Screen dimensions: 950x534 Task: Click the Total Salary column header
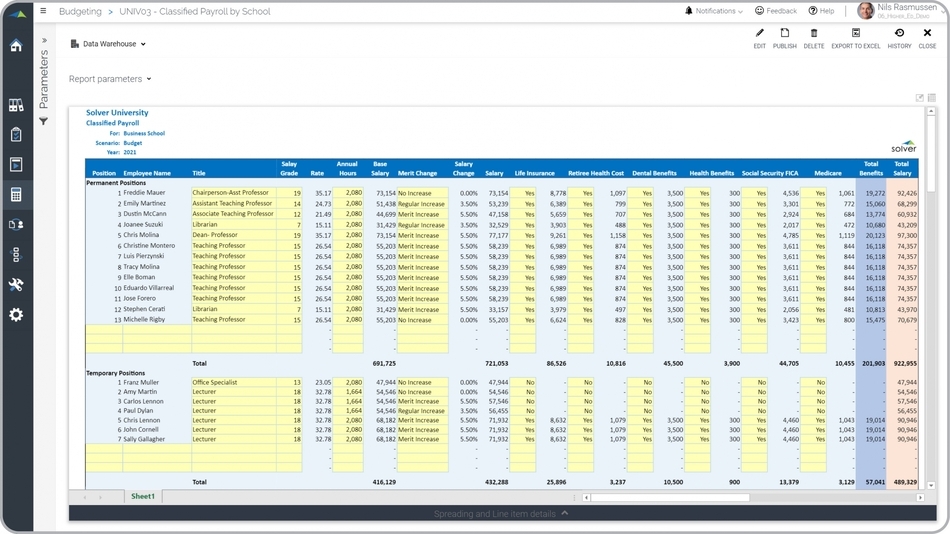[902, 169]
